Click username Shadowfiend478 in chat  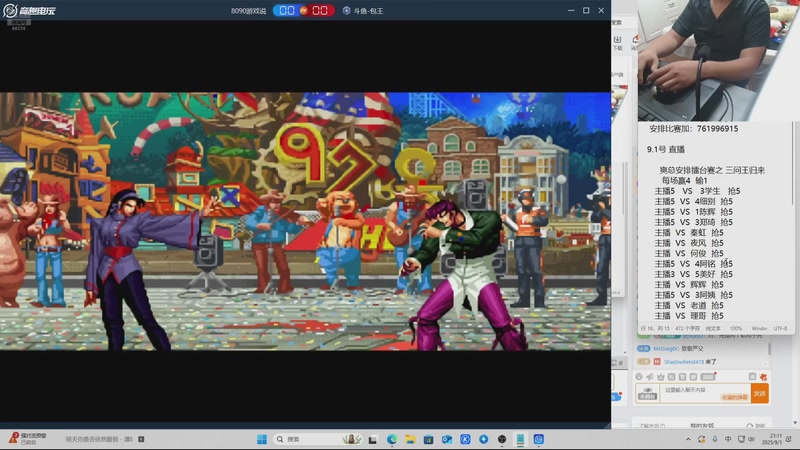[x=684, y=362]
